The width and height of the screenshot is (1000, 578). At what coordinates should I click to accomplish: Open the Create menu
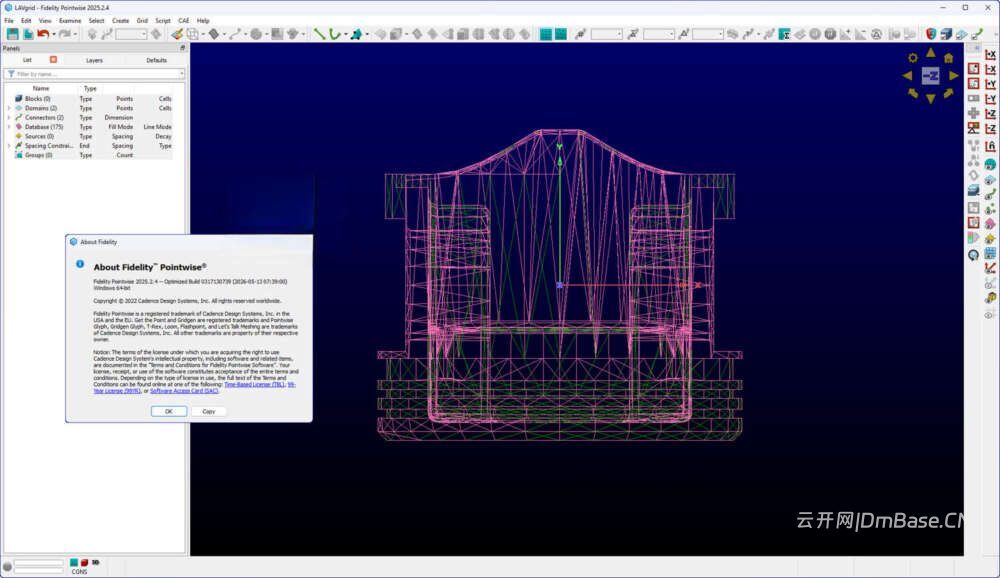[x=121, y=20]
